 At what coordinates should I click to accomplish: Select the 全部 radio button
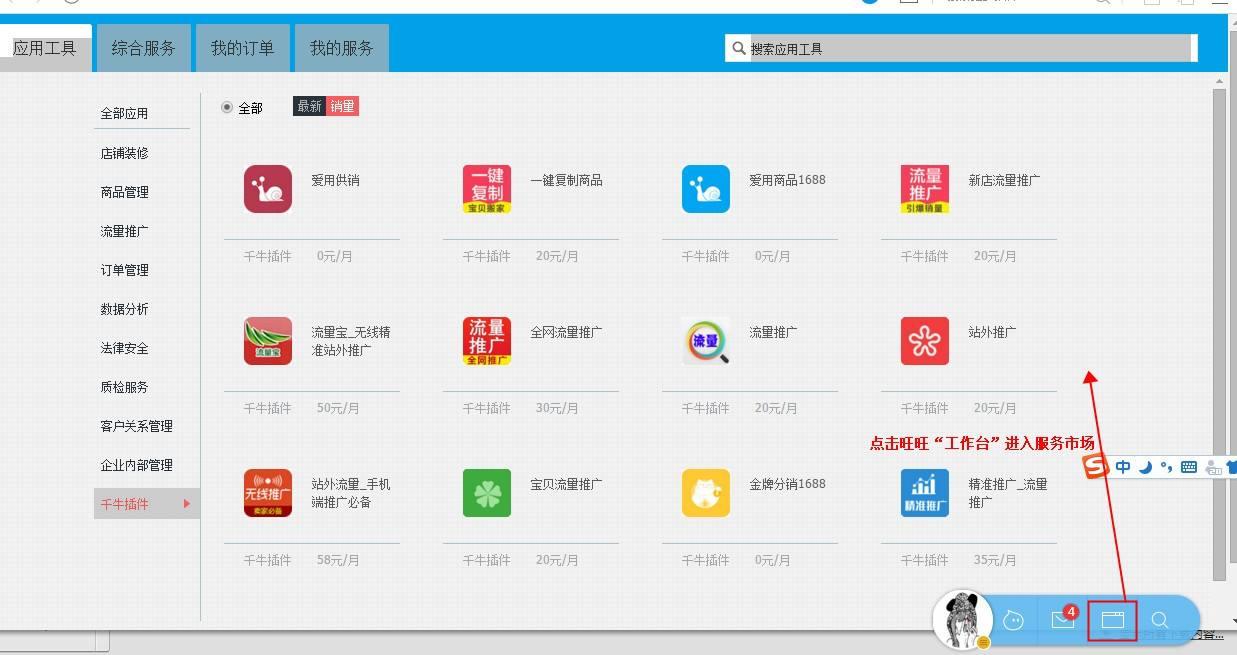227,107
